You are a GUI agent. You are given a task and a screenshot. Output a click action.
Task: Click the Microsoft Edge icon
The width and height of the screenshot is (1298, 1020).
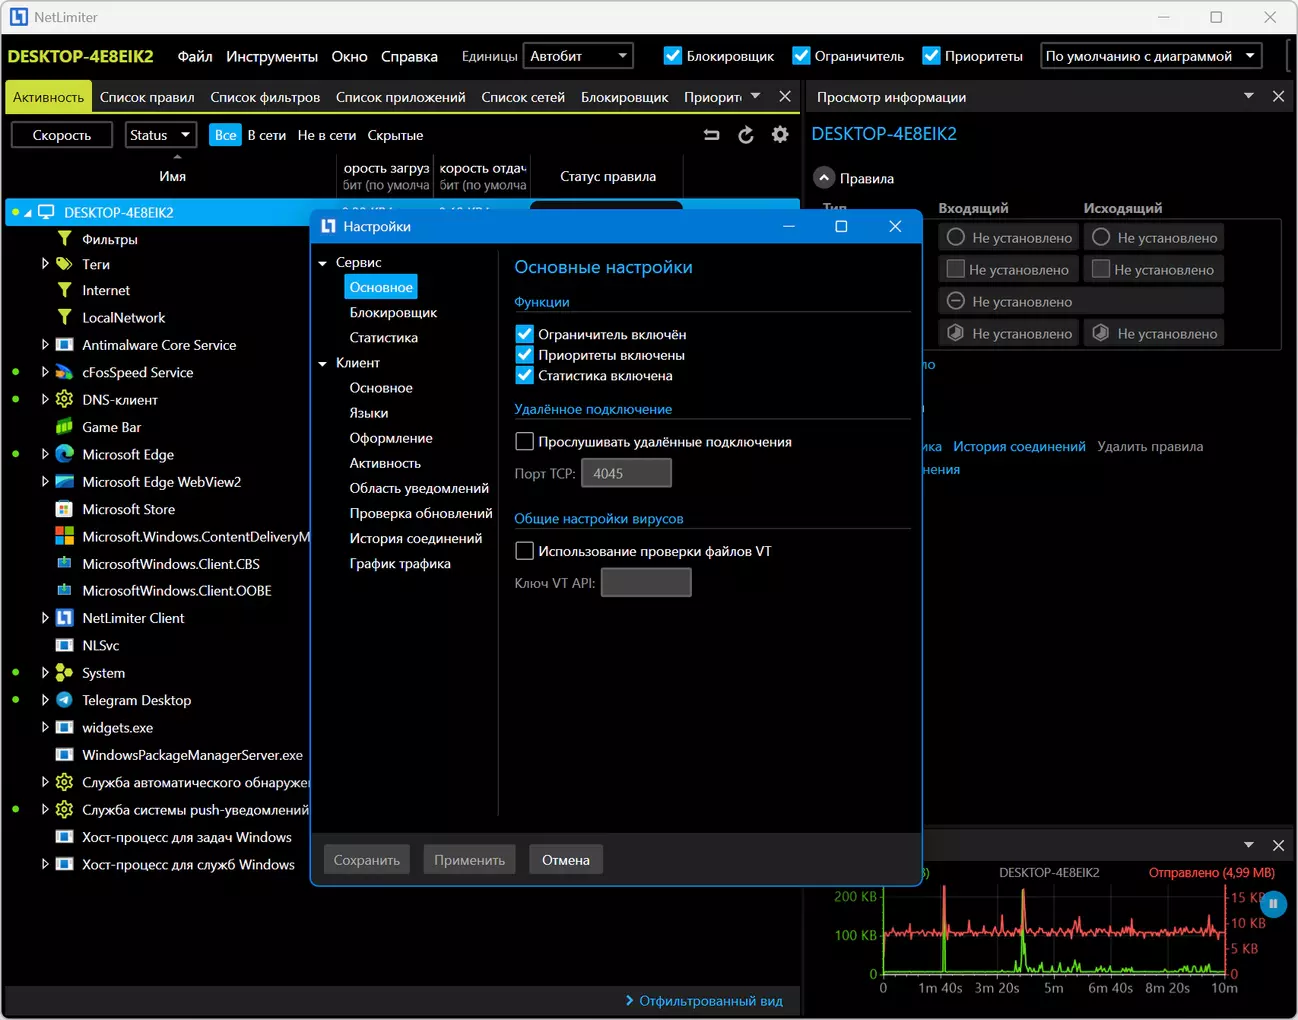(x=65, y=454)
